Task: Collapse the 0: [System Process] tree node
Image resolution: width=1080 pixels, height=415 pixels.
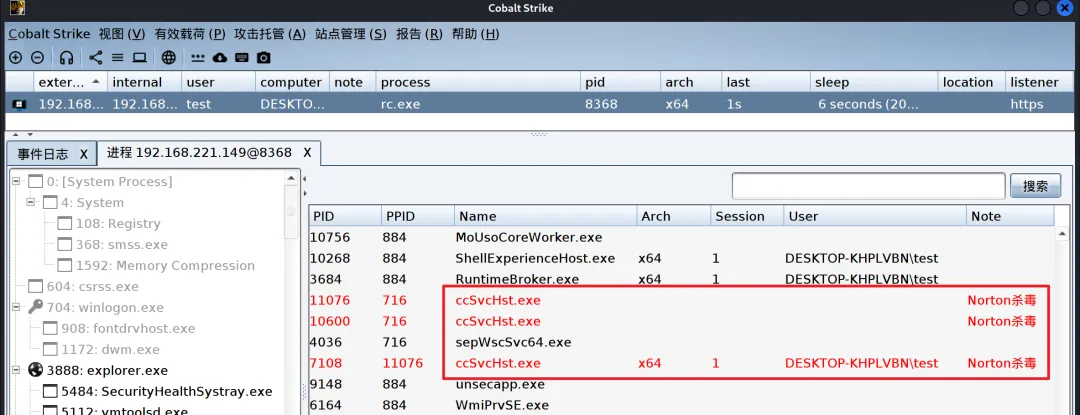Action: pos(16,182)
